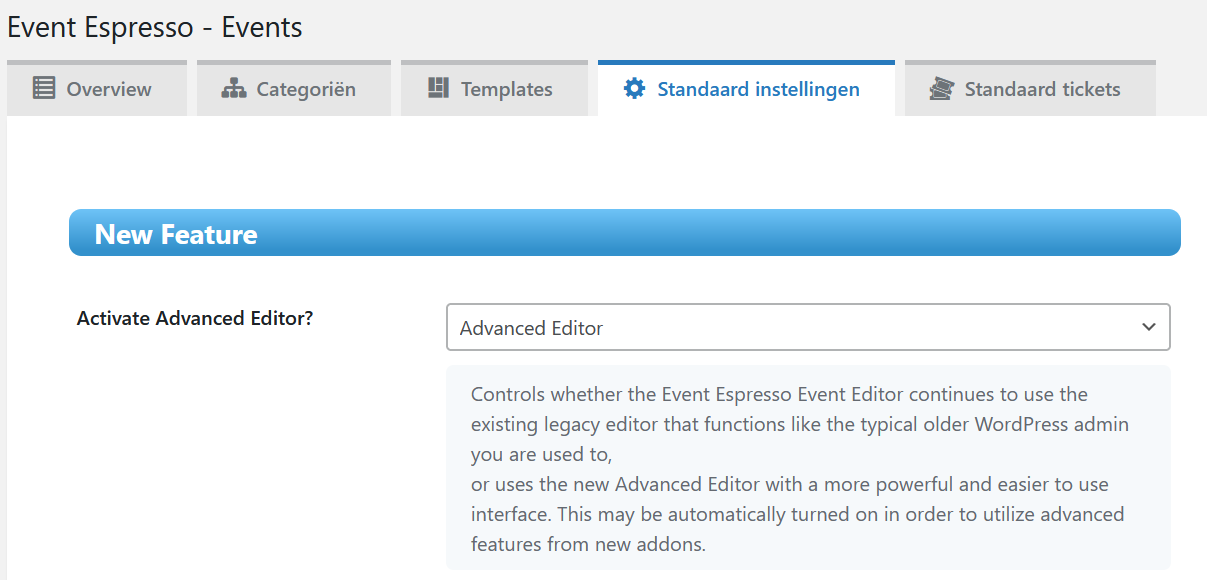Open the Activate Advanced Editor dropdown
The height and width of the screenshot is (580, 1207).
tap(808, 328)
